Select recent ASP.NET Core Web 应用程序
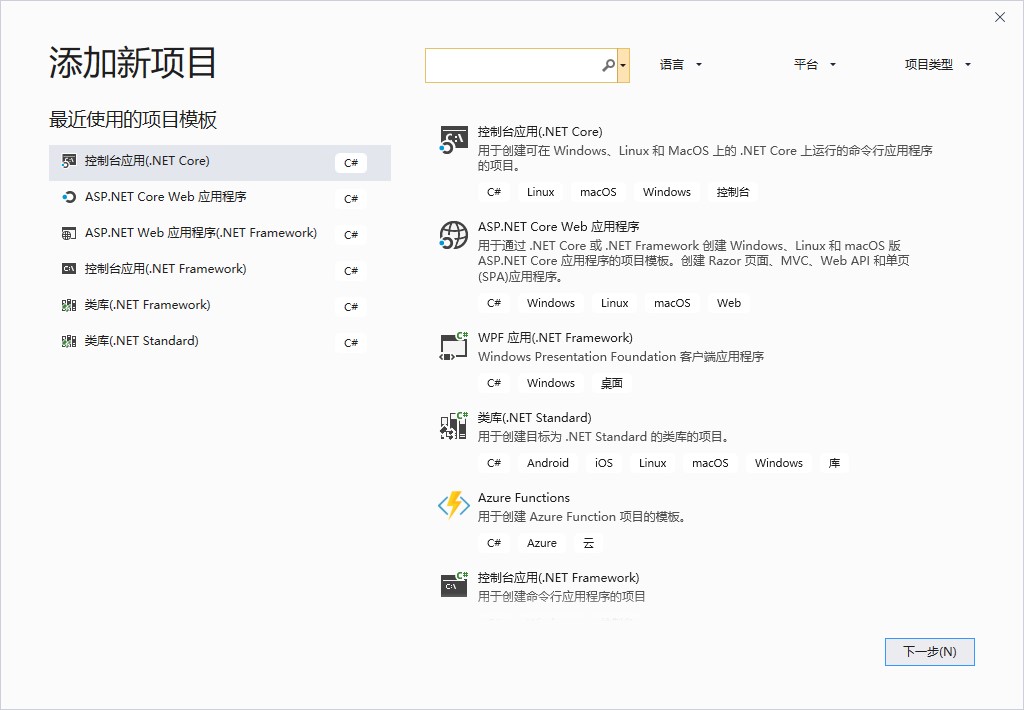The image size is (1024, 710). tap(165, 197)
